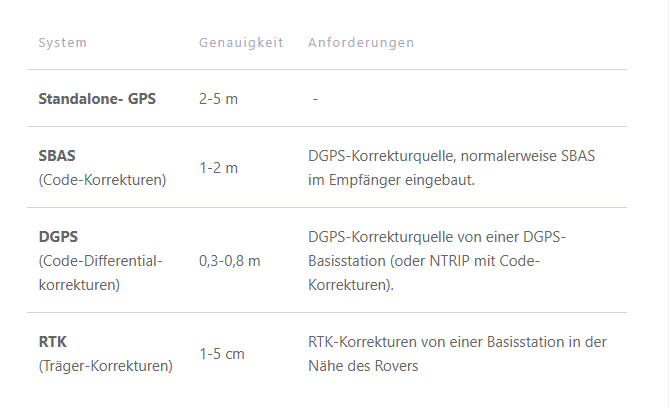Select the SBAS bold heading
The width and height of the screenshot is (669, 408).
click(57, 156)
